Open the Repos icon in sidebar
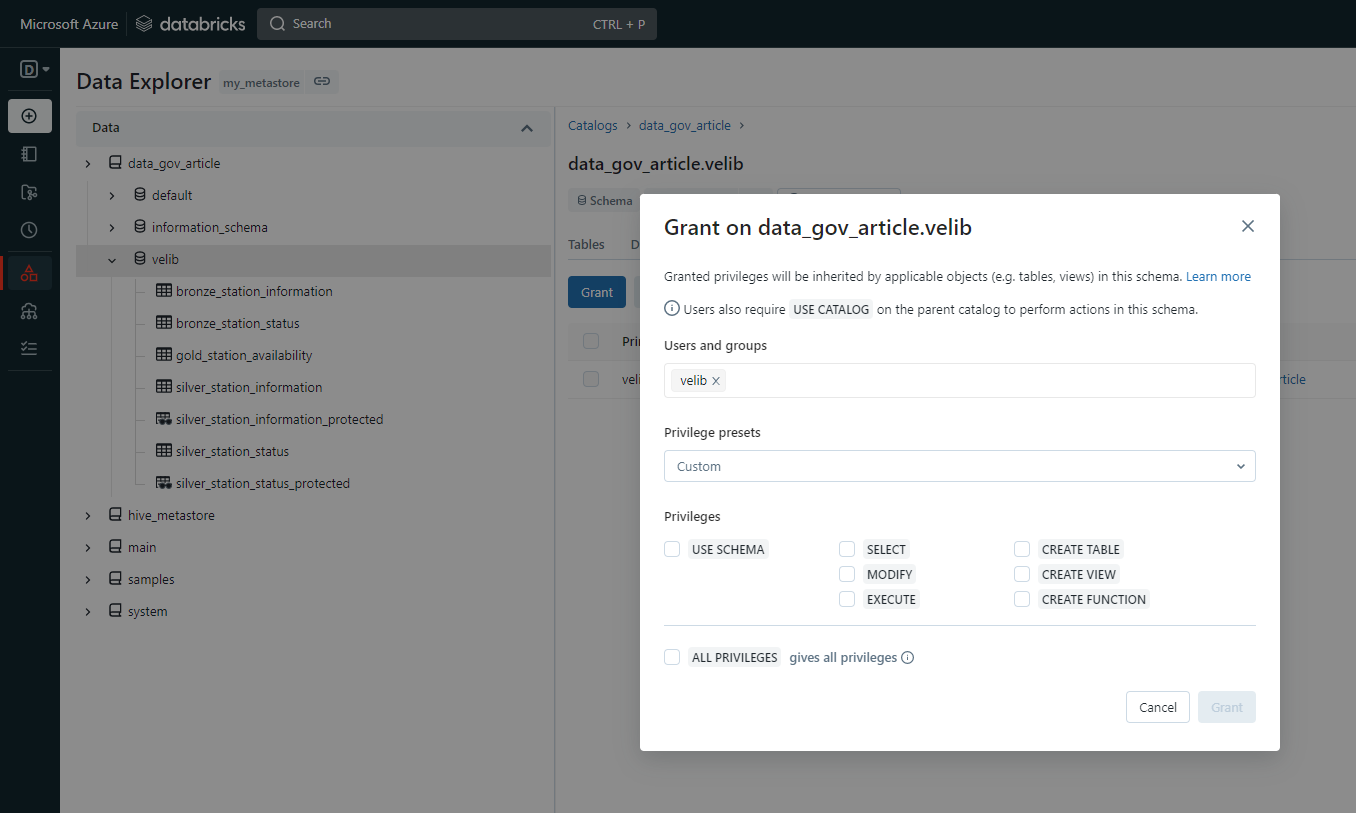This screenshot has width=1356, height=813. tap(29, 192)
